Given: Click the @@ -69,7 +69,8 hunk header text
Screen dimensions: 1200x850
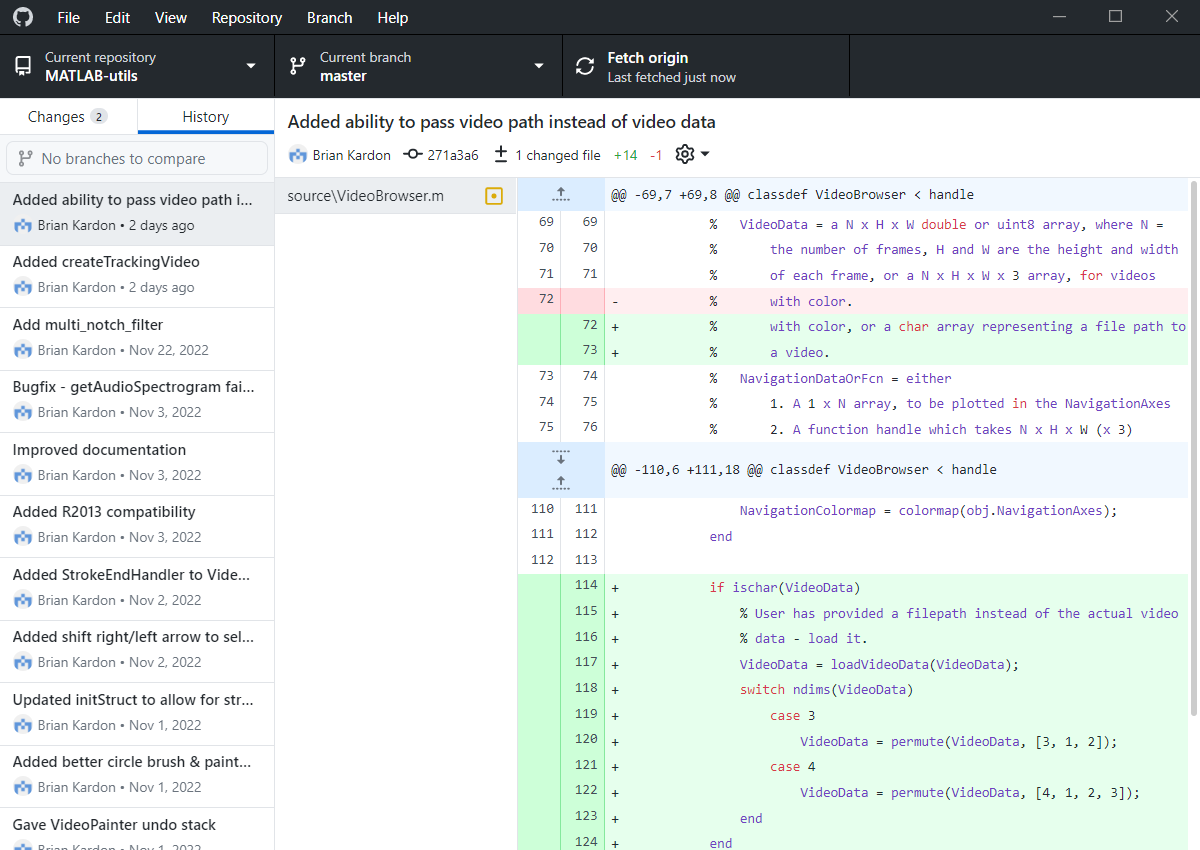Looking at the screenshot, I should [x=792, y=195].
